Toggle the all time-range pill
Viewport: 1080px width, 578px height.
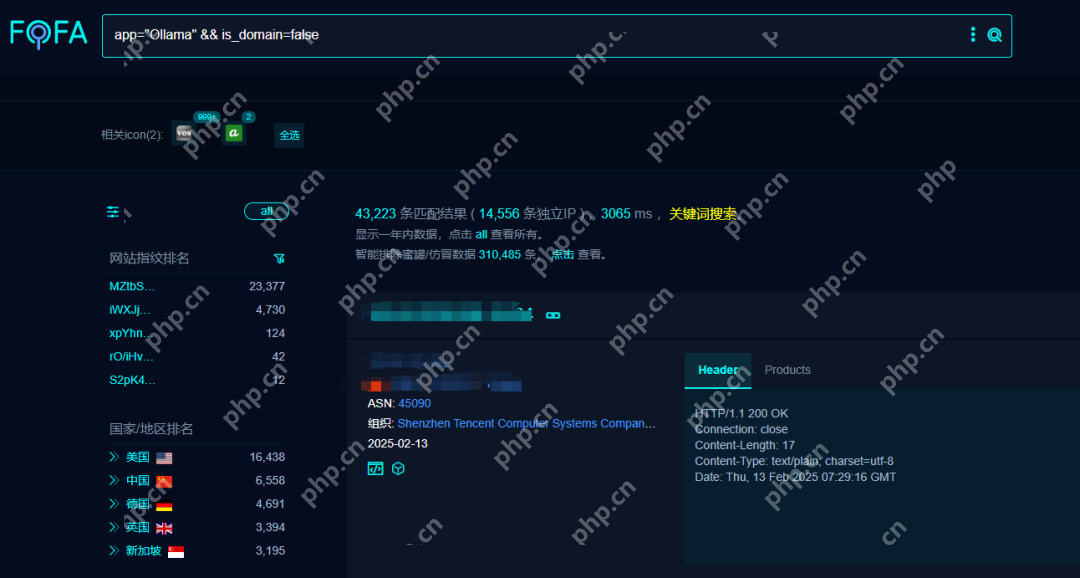[x=266, y=211]
